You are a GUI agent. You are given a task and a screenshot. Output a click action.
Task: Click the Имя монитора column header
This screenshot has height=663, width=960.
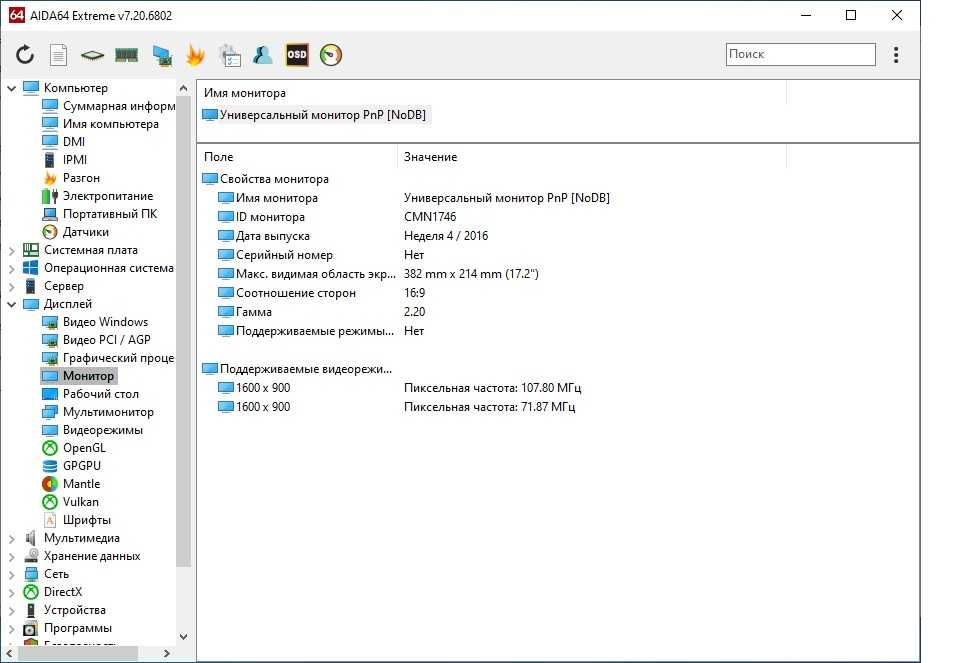(245, 93)
